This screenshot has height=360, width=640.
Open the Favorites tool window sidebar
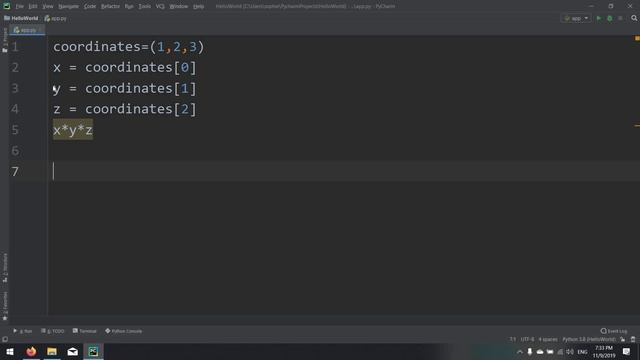5,306
